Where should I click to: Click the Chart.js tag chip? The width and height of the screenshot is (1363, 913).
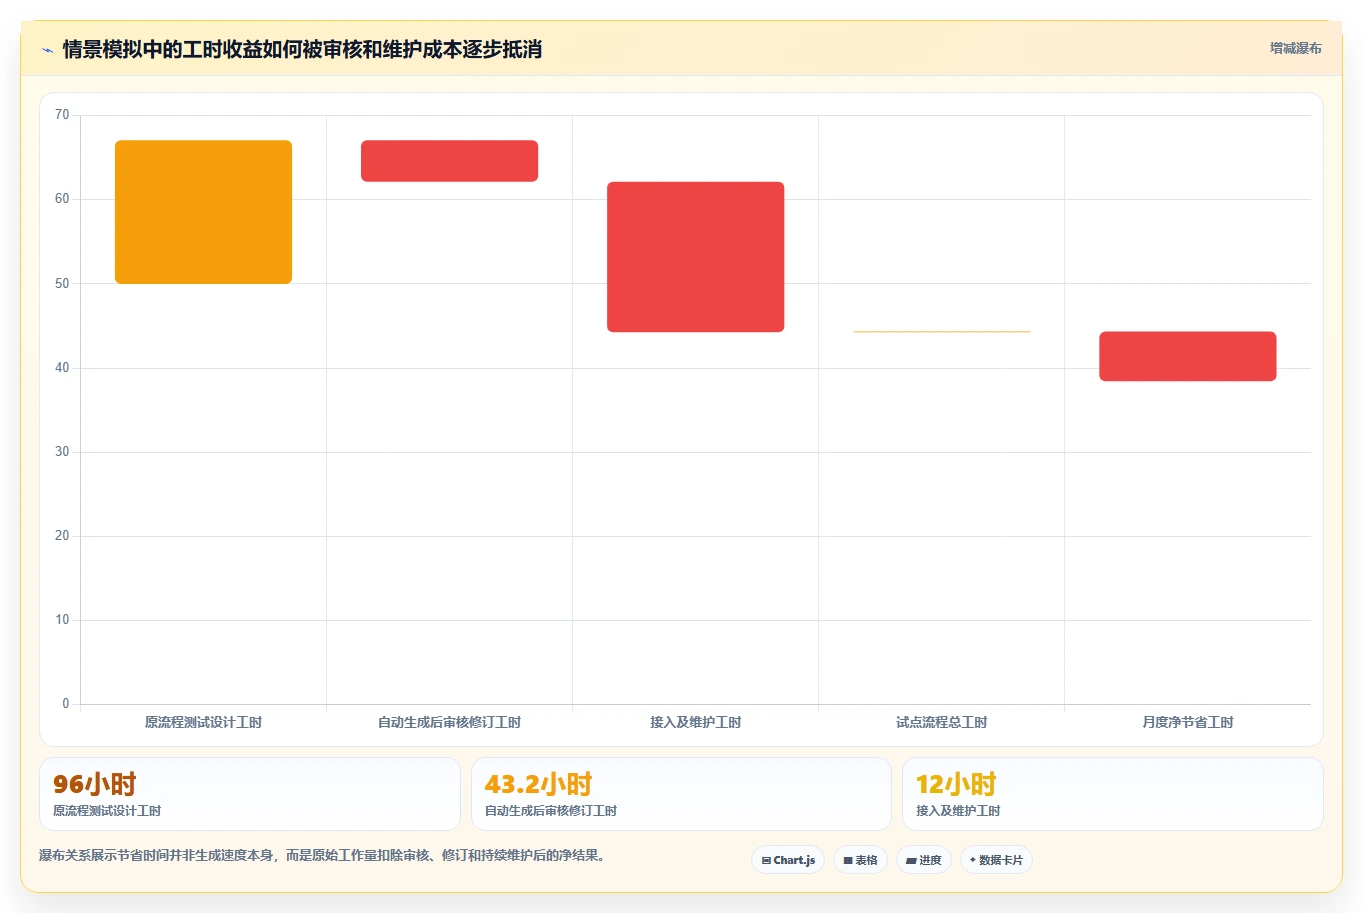click(788, 860)
